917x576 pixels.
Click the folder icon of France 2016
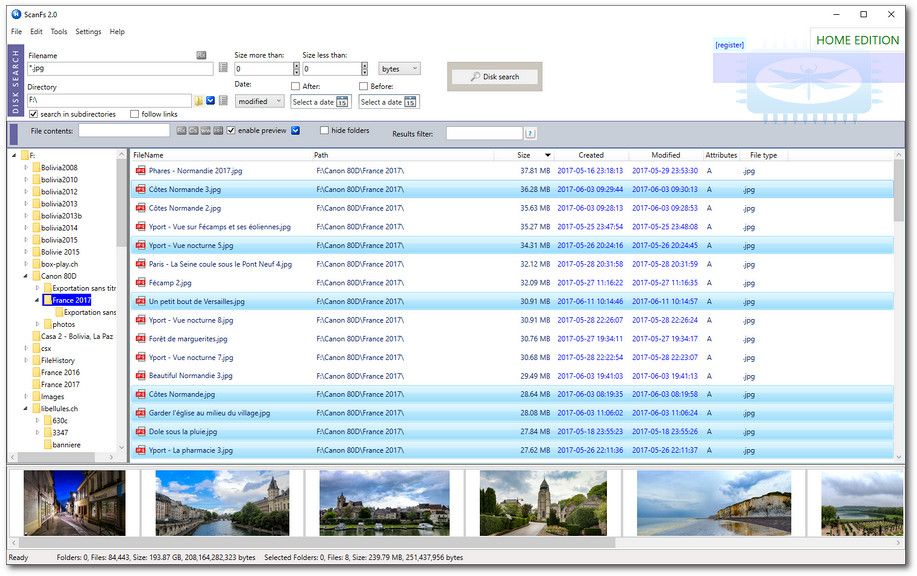(x=36, y=372)
